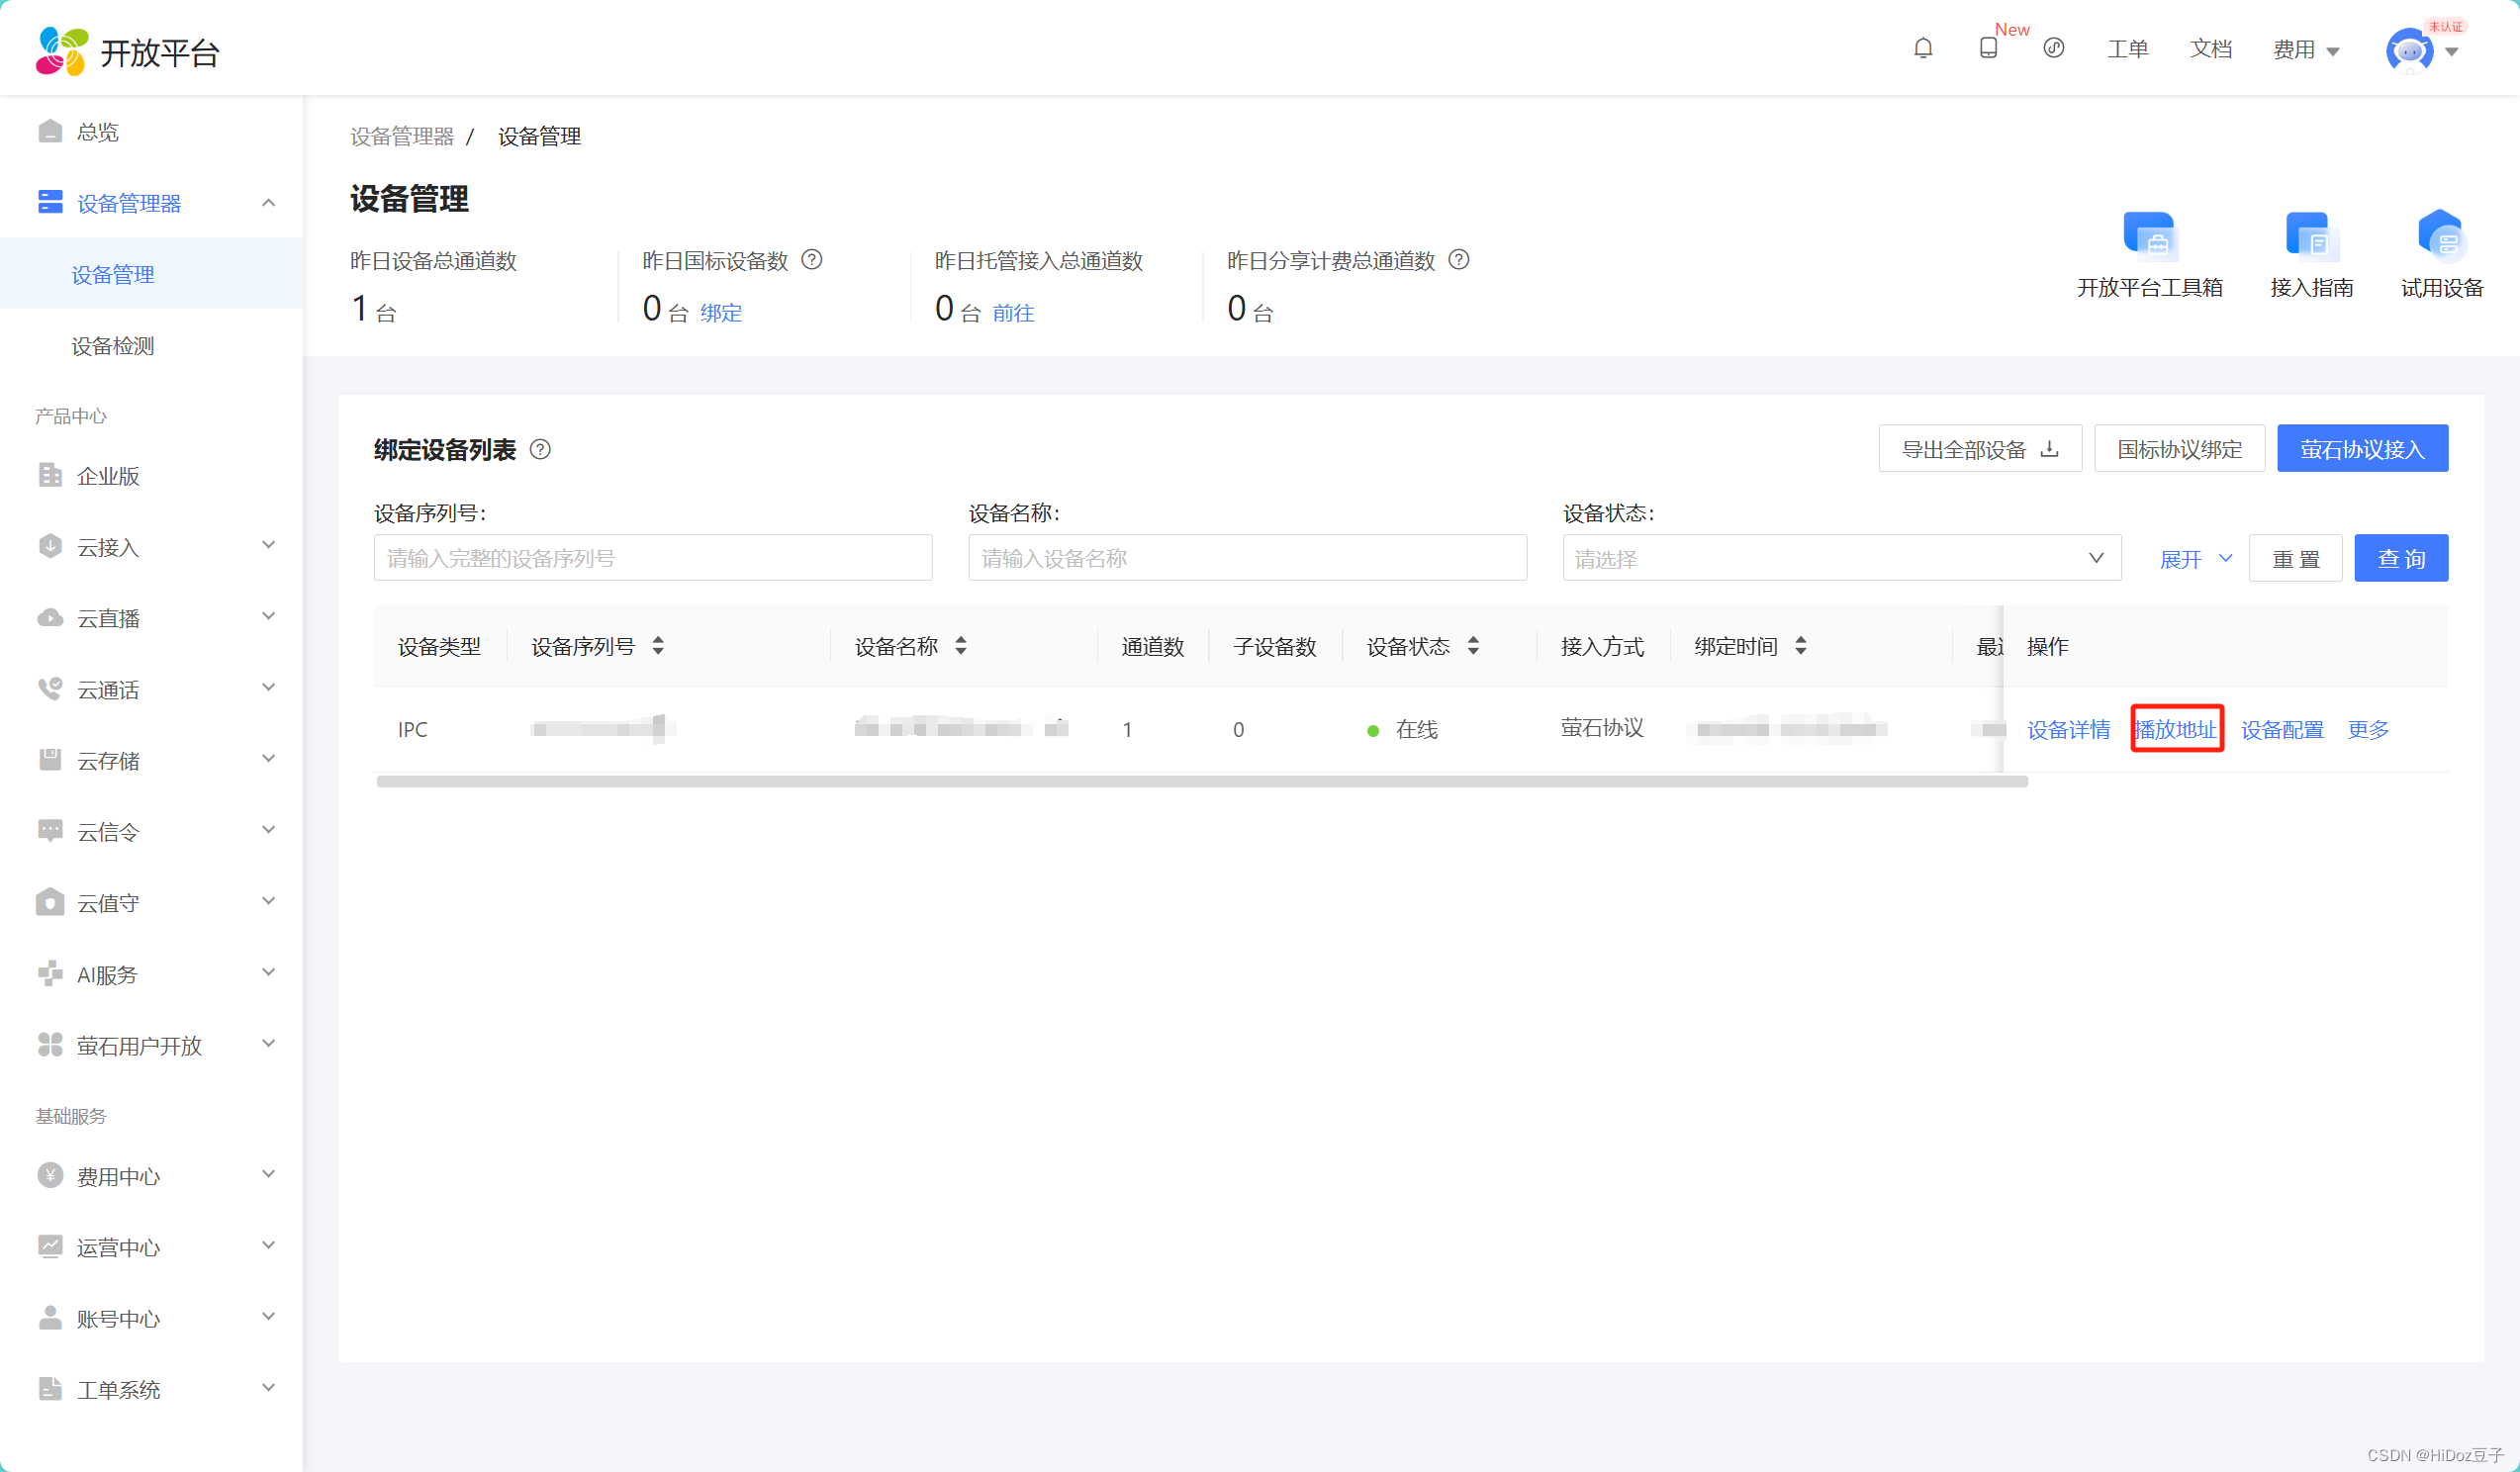This screenshot has width=2520, height=1472.
Task: Click the 设备序列号 input field
Action: [x=652, y=558]
